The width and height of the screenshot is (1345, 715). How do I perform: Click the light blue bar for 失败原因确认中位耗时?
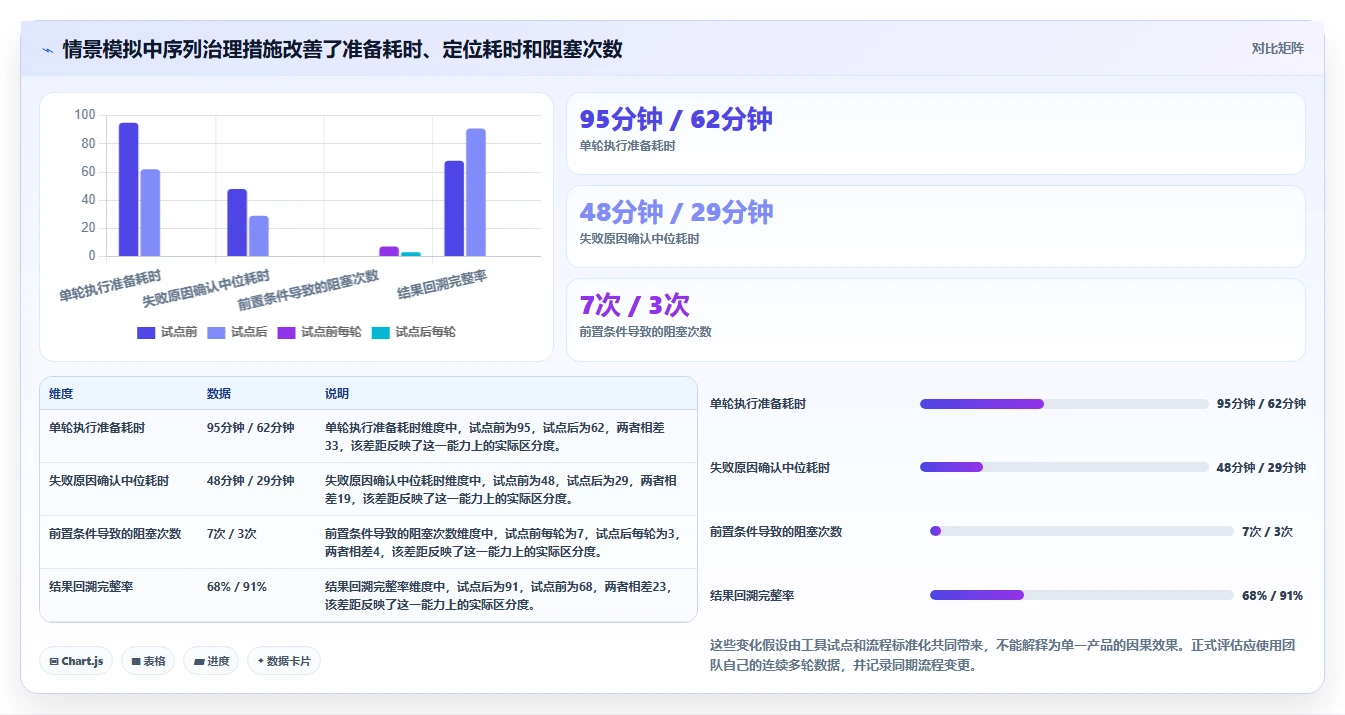(259, 236)
